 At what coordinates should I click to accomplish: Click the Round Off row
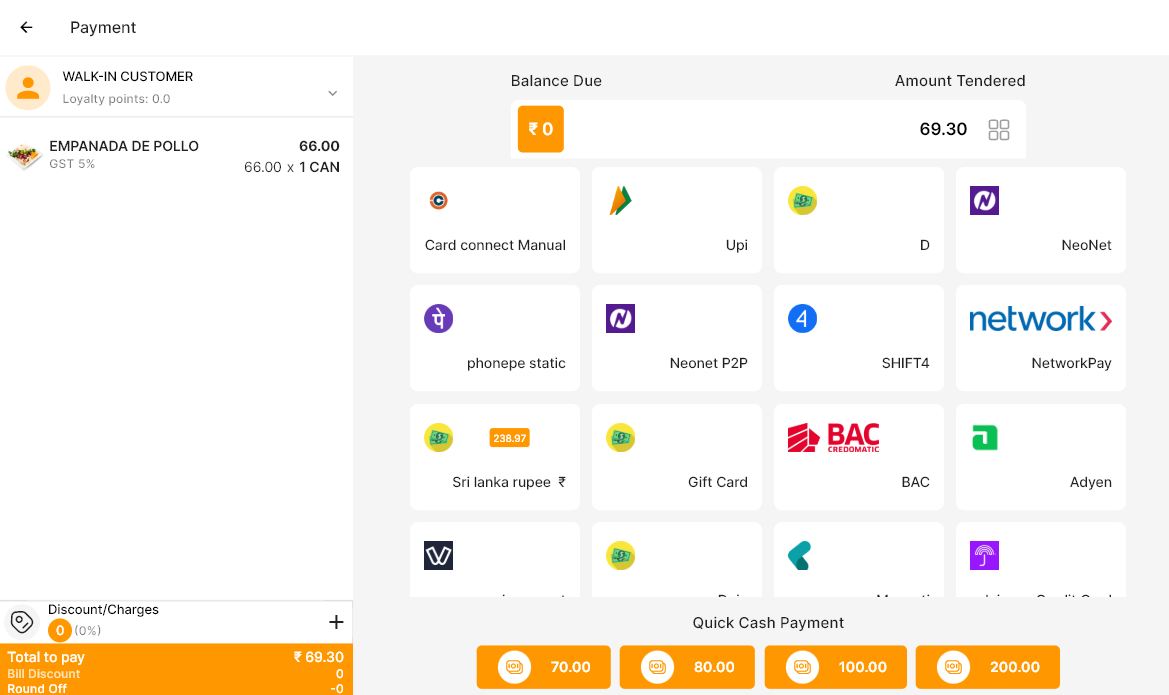[x=176, y=688]
